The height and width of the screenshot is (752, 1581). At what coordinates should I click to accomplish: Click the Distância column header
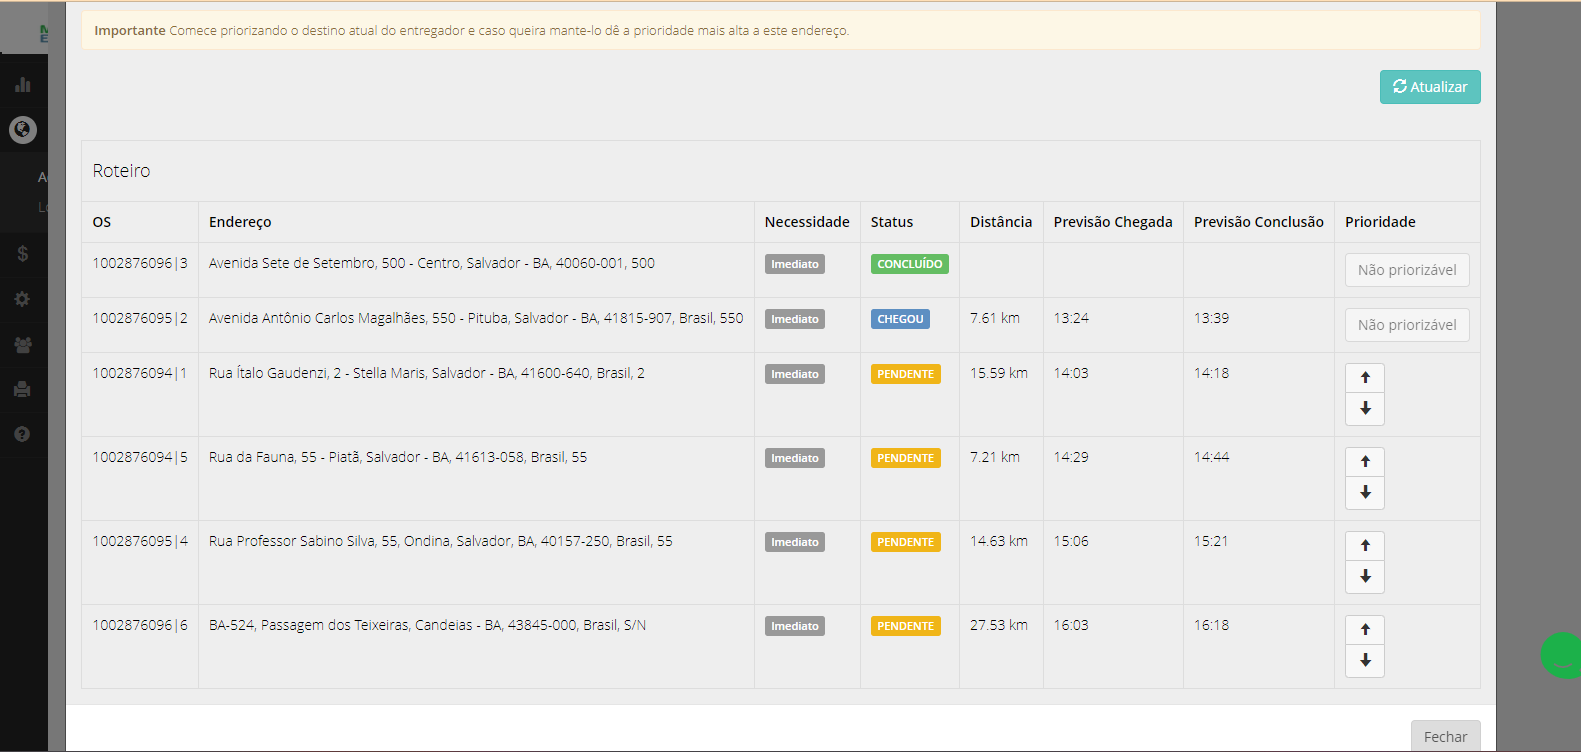pyautogui.click(x=1001, y=222)
